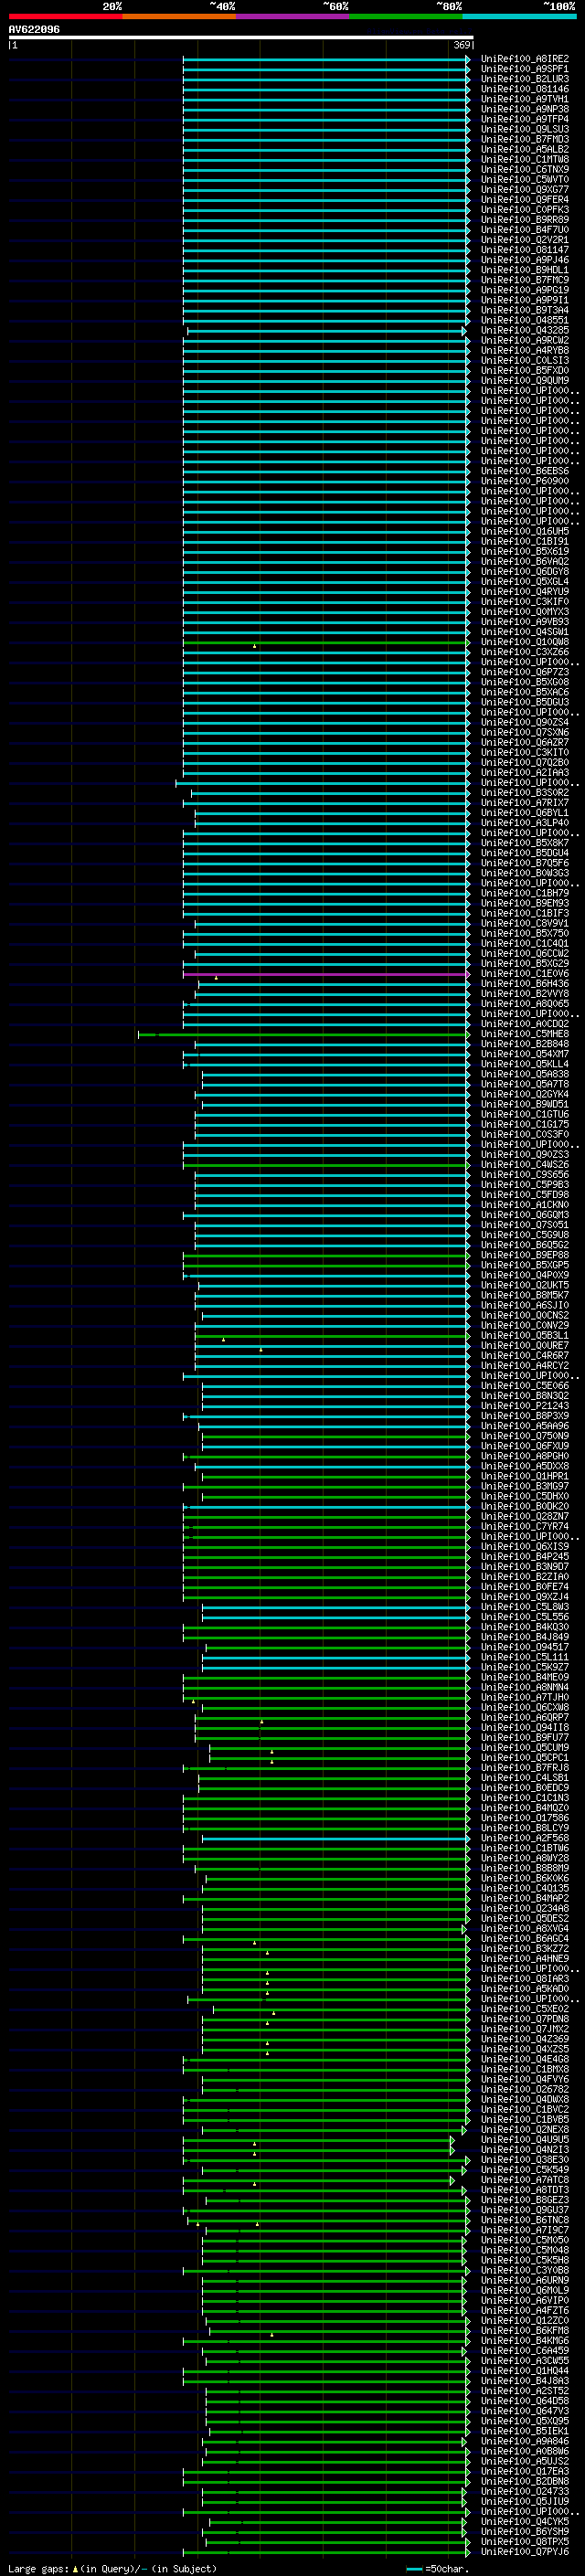Select the UniRef100_B5IEK1 hit label
This screenshot has height=2576, width=585.
(525, 2431)
